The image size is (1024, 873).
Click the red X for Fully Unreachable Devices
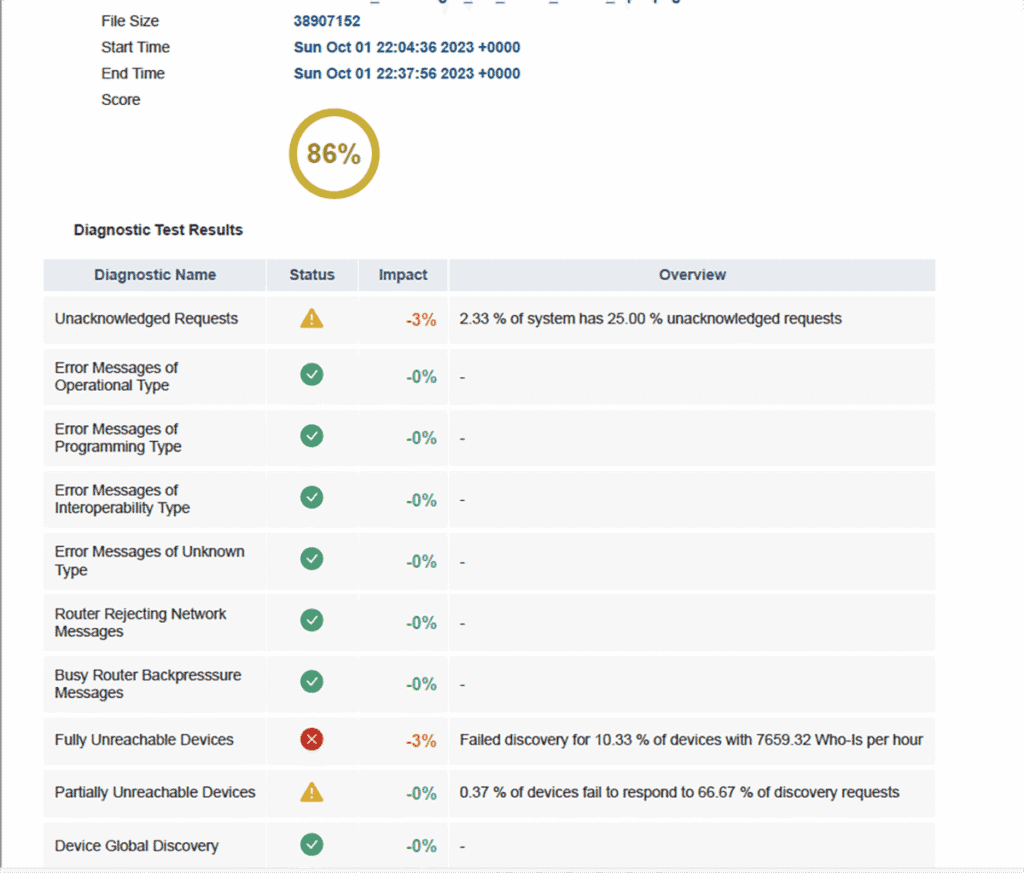[x=312, y=740]
